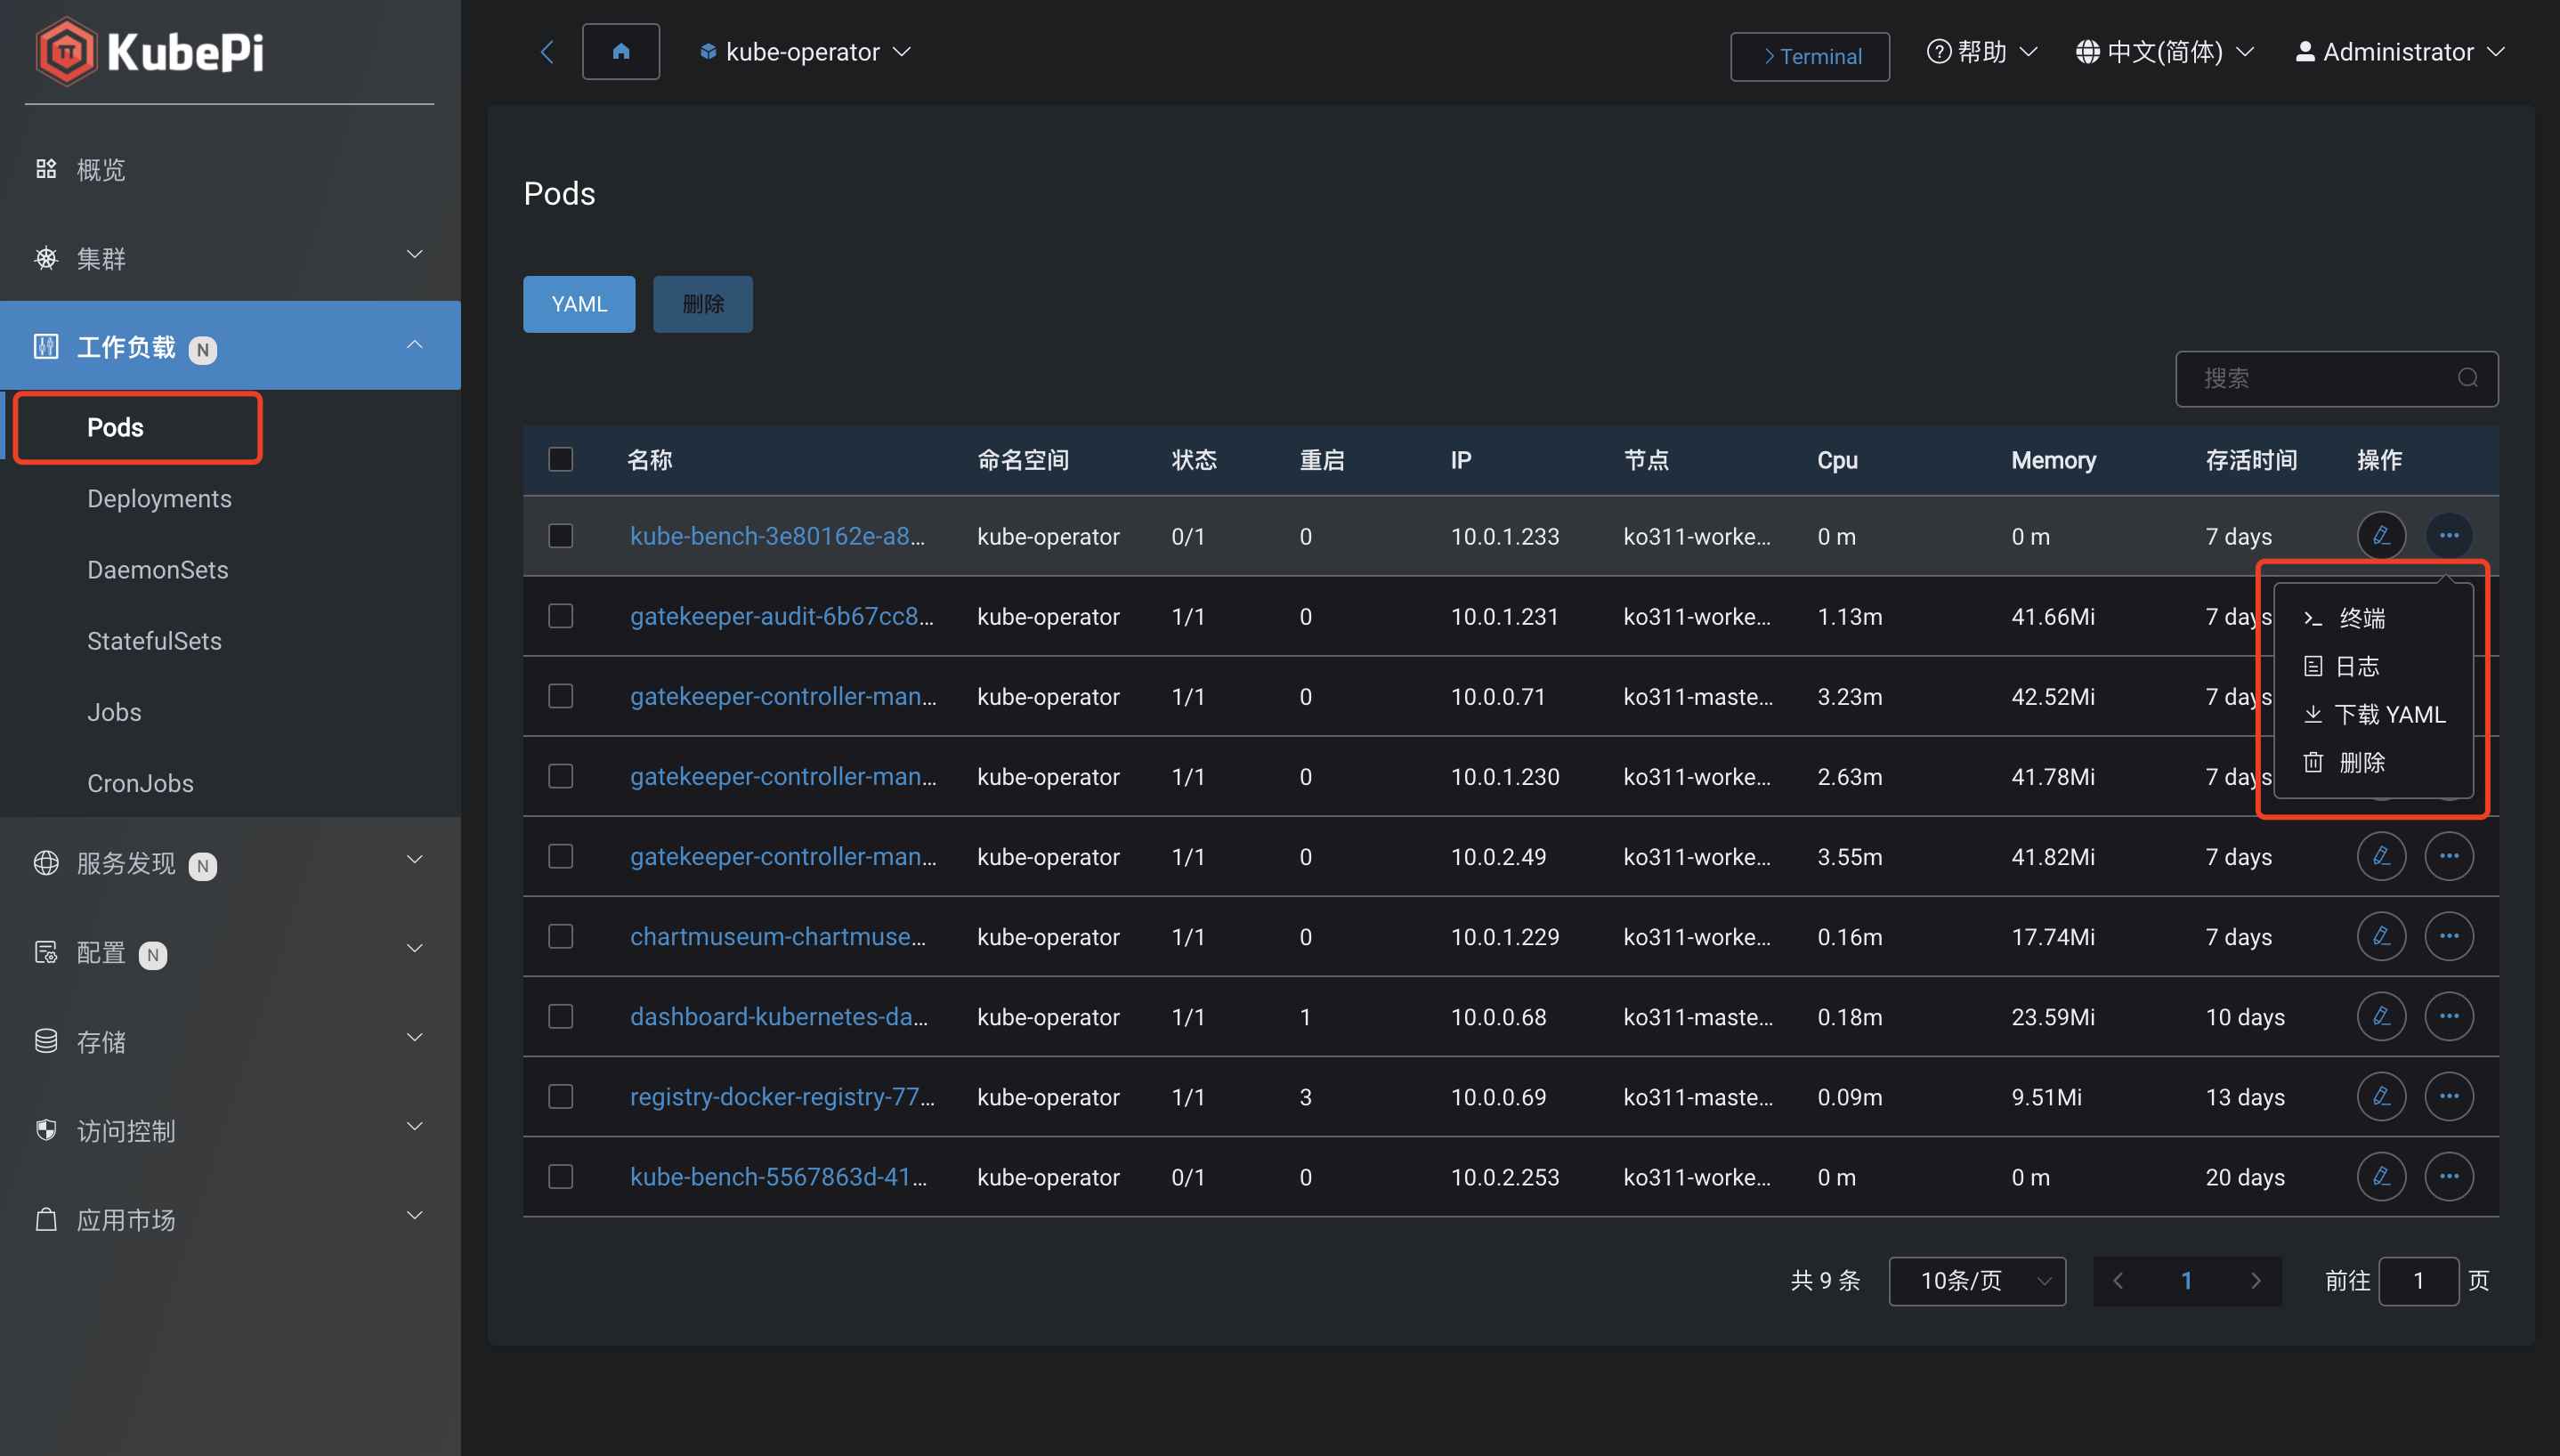
Task: Select page 1 in pagination
Action: pyautogui.click(x=2187, y=1281)
